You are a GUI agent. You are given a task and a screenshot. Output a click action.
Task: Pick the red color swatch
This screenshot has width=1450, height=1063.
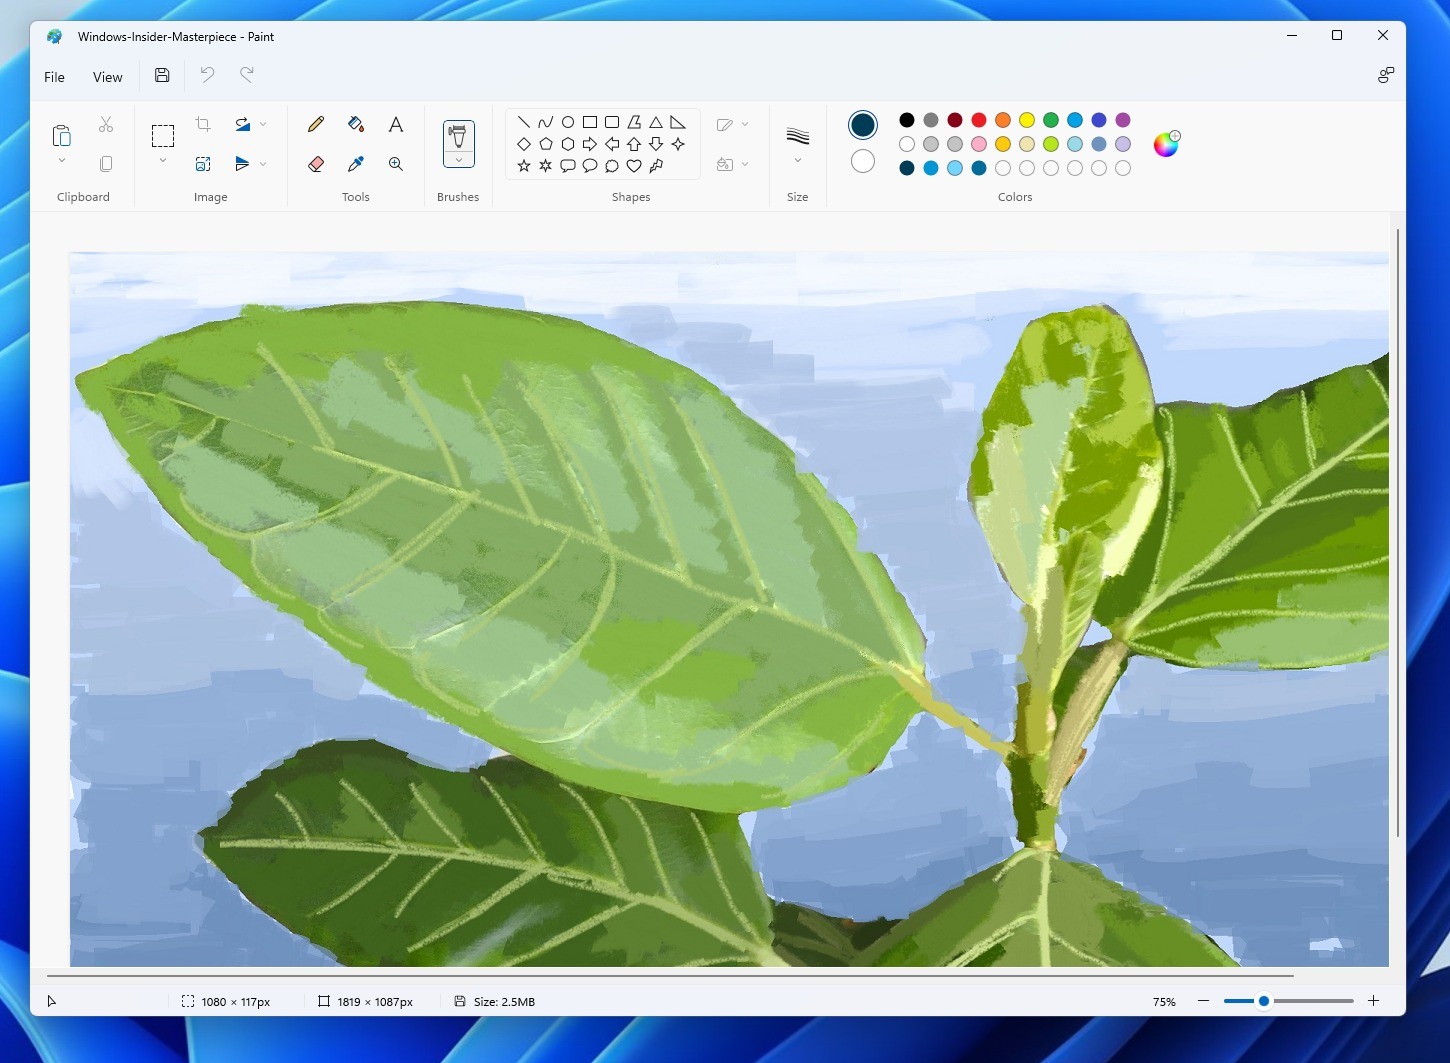(x=979, y=120)
